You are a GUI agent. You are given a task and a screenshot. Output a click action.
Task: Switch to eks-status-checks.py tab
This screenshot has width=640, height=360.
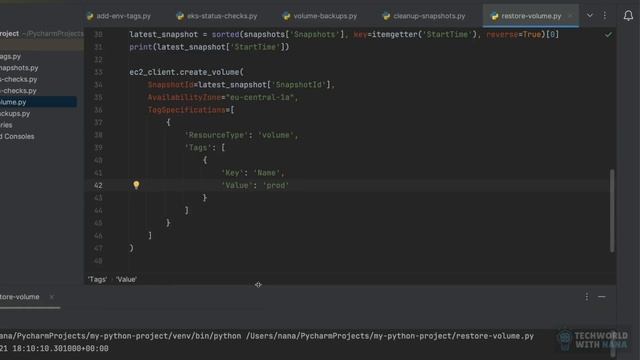point(217,16)
